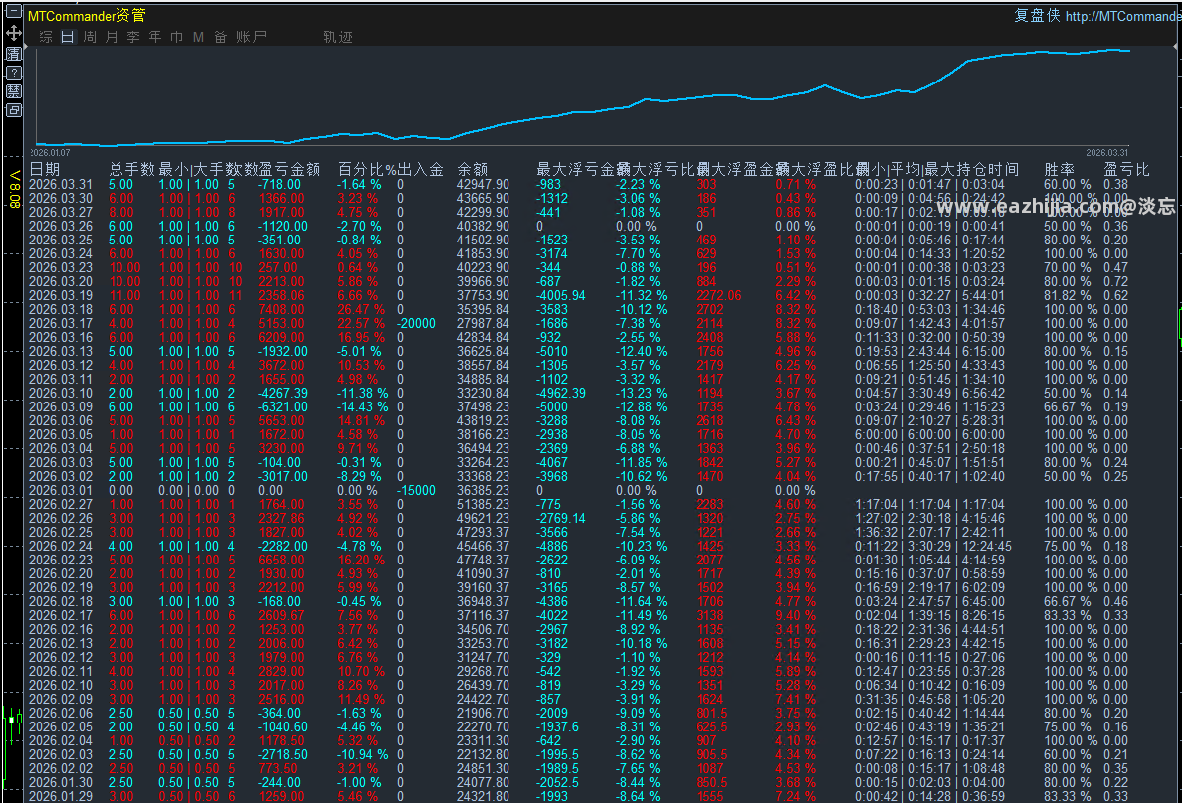1182x803 pixels.
Task: Collapse the MTCommander panel with minus icon
Action: pos(14,12)
